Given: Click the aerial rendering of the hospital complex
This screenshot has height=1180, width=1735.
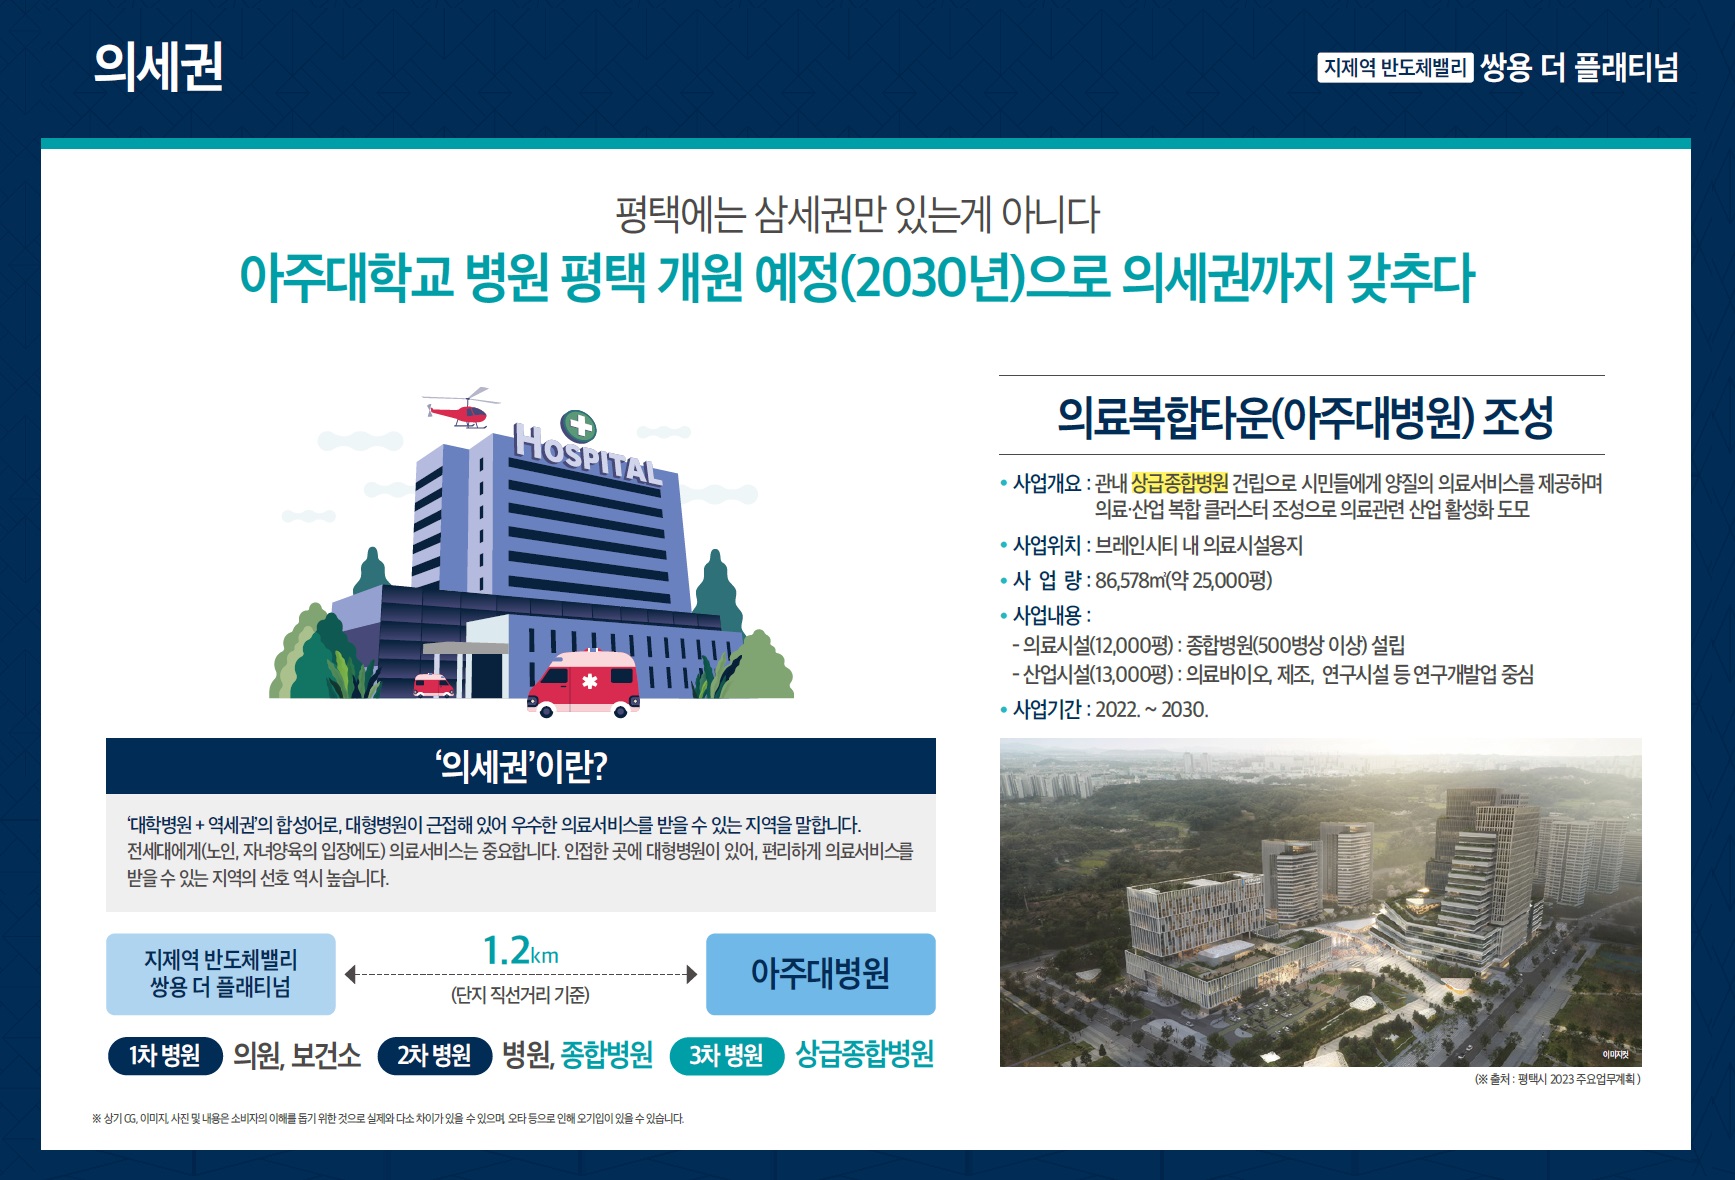Looking at the screenshot, I should 1320,902.
